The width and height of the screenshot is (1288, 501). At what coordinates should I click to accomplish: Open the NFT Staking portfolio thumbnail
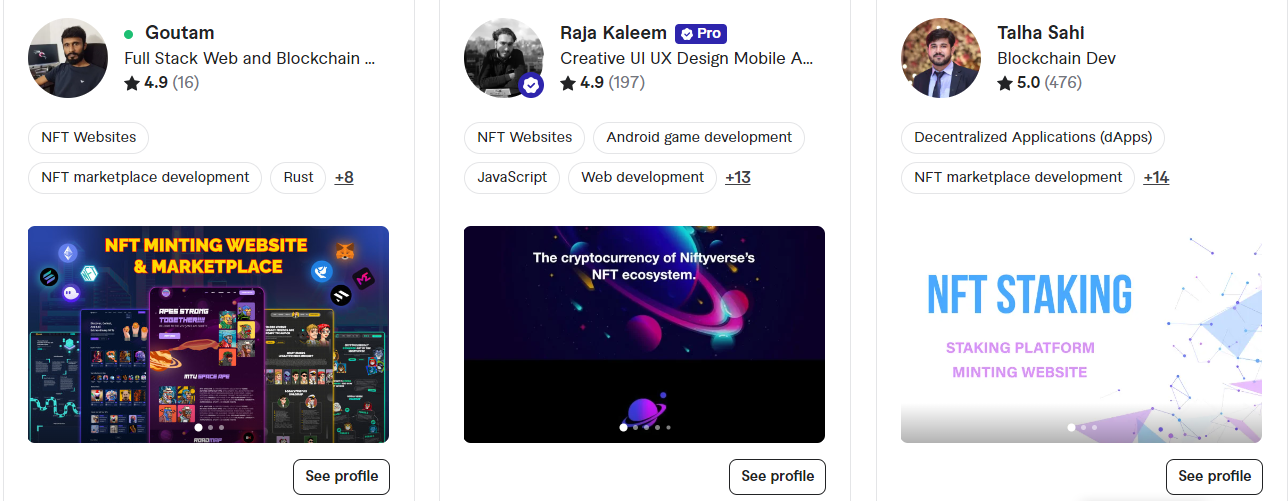pyautogui.click(x=1081, y=334)
